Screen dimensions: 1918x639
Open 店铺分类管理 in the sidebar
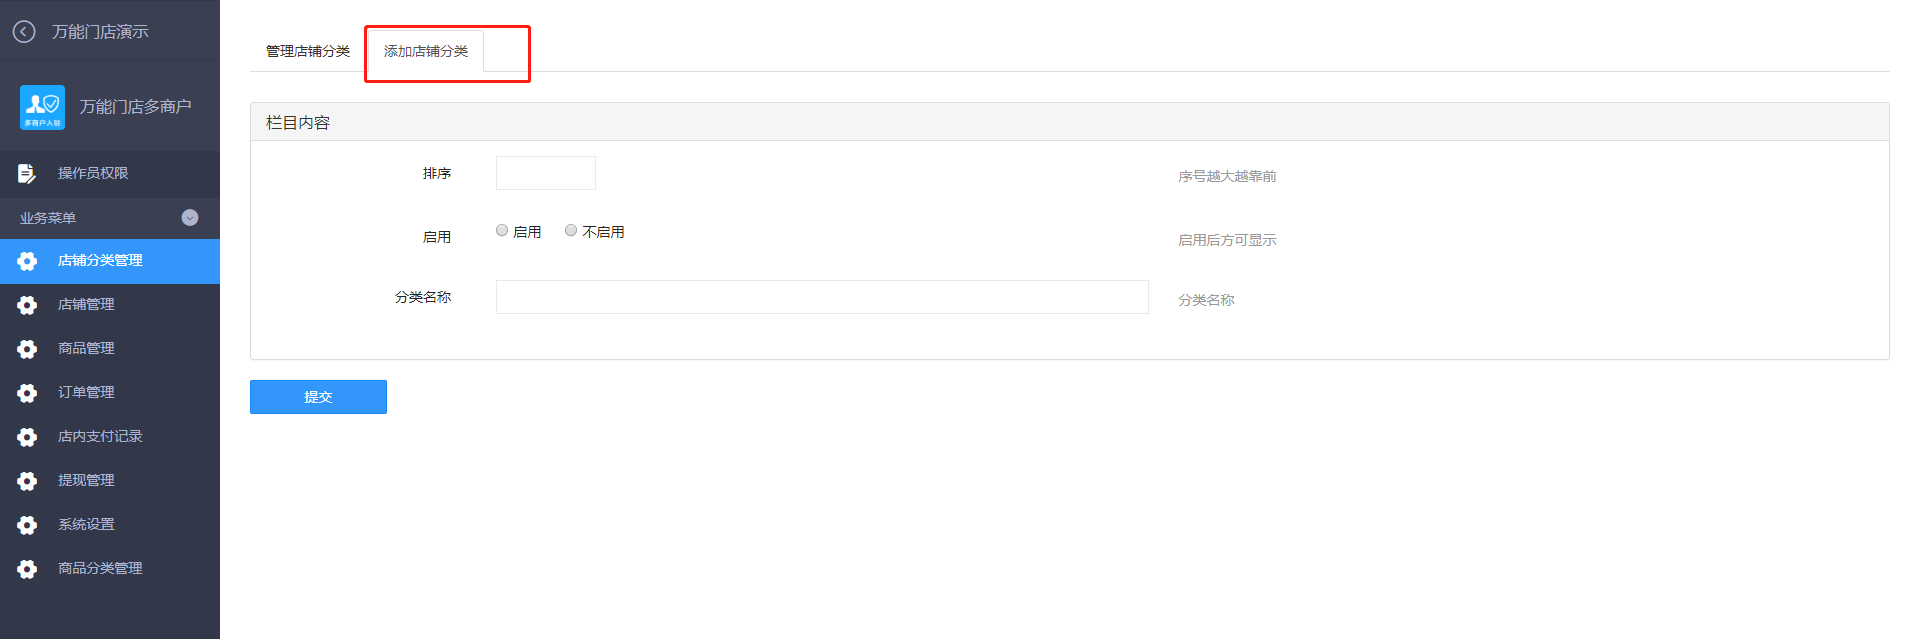(110, 261)
